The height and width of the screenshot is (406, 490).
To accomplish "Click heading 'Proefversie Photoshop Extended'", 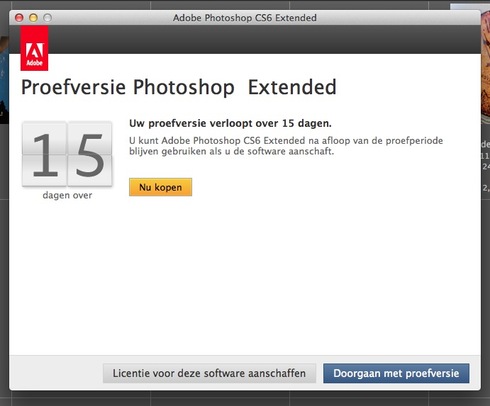I will pyautogui.click(x=179, y=87).
